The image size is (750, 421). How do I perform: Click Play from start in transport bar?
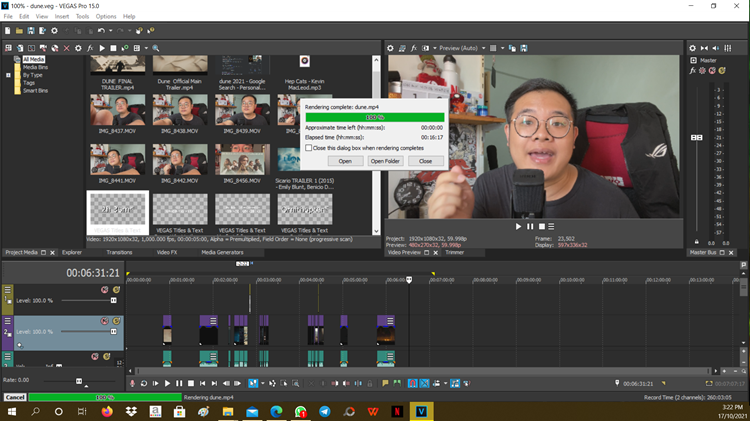155,383
